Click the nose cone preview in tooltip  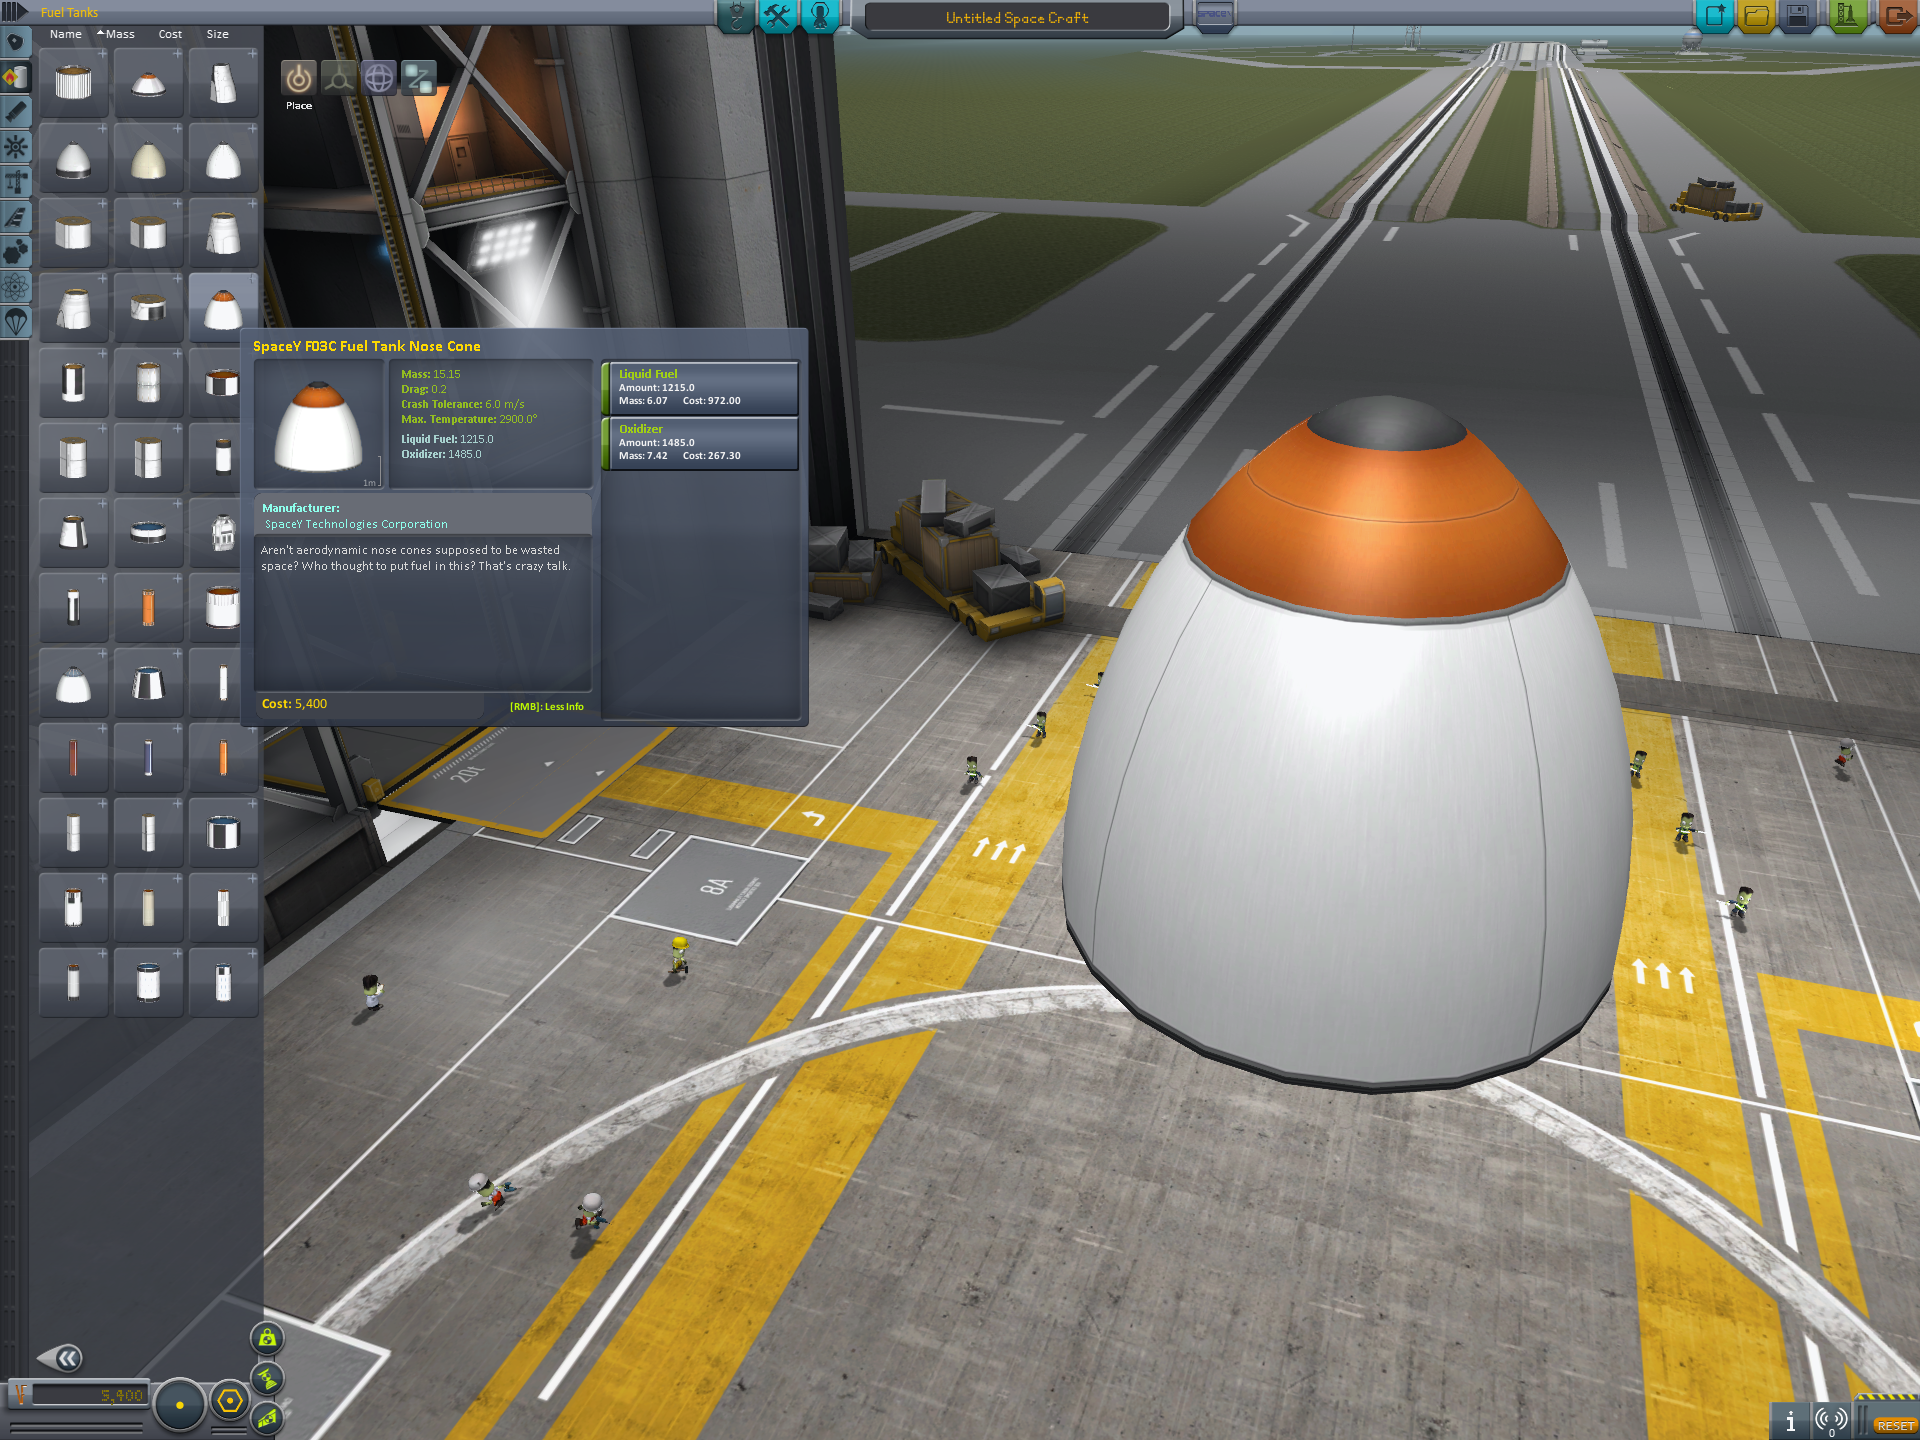(319, 424)
